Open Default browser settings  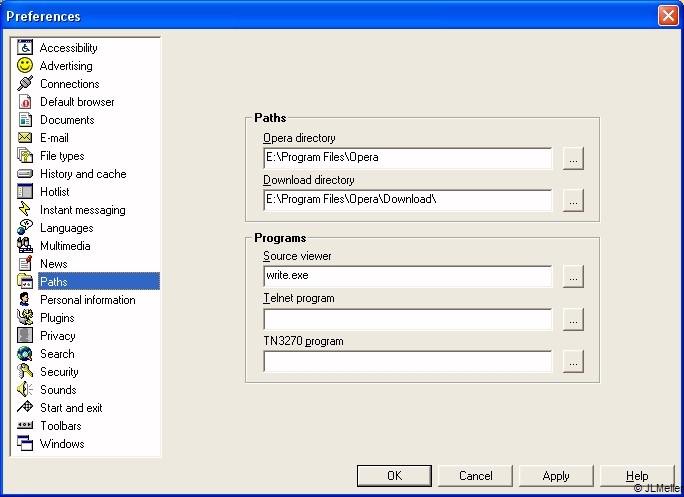click(77, 102)
